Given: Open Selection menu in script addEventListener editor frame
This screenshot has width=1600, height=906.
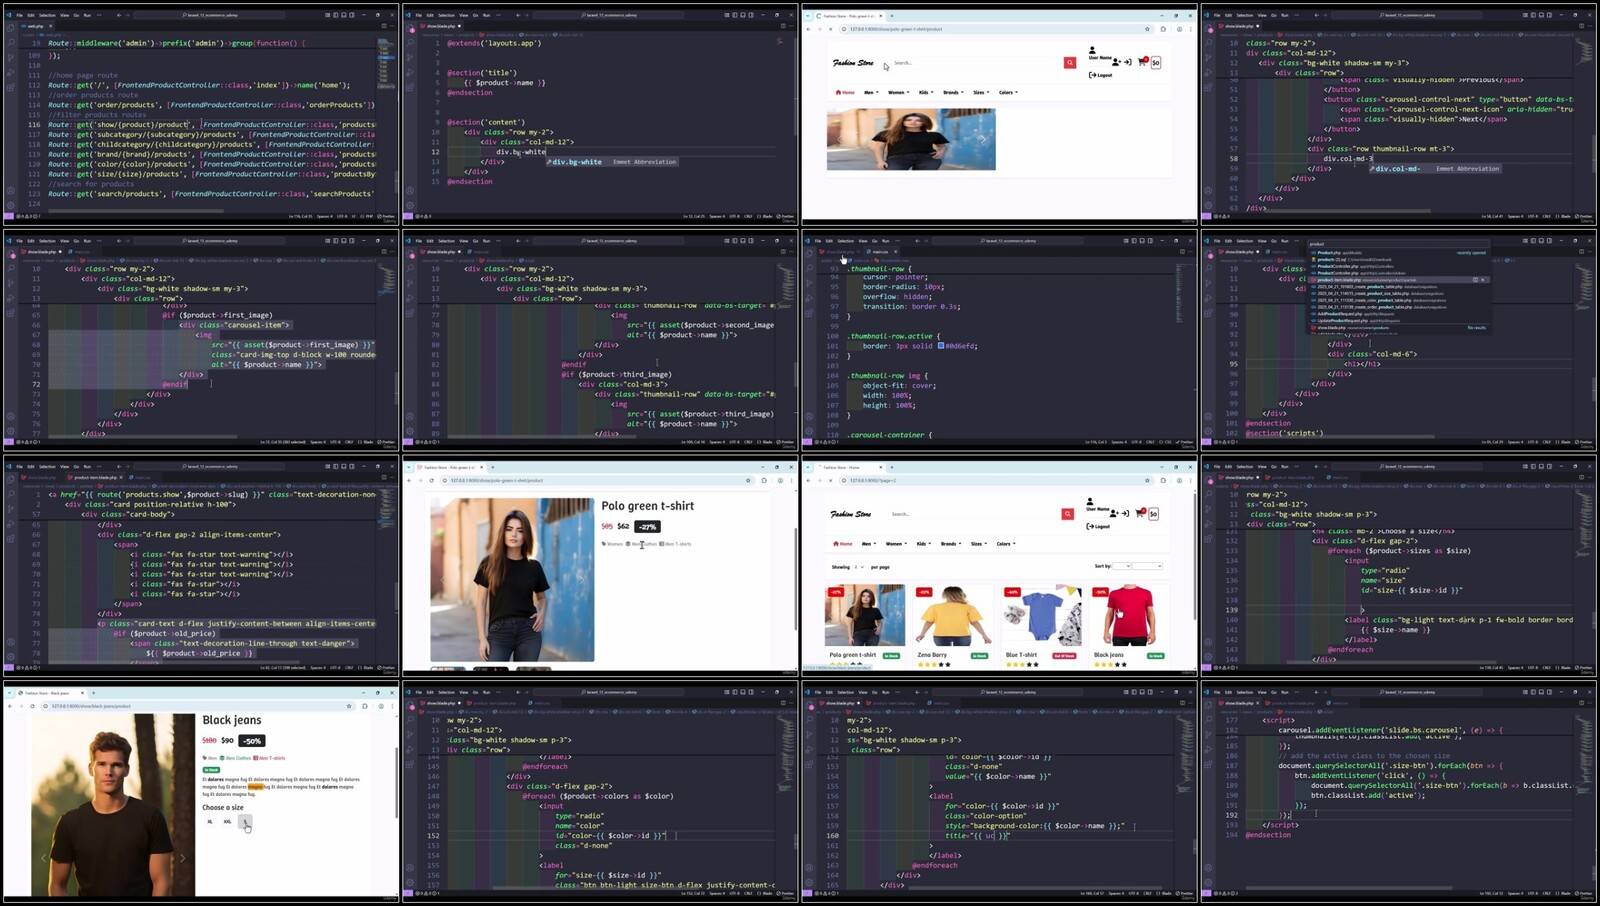Looking at the screenshot, I should click(1247, 692).
